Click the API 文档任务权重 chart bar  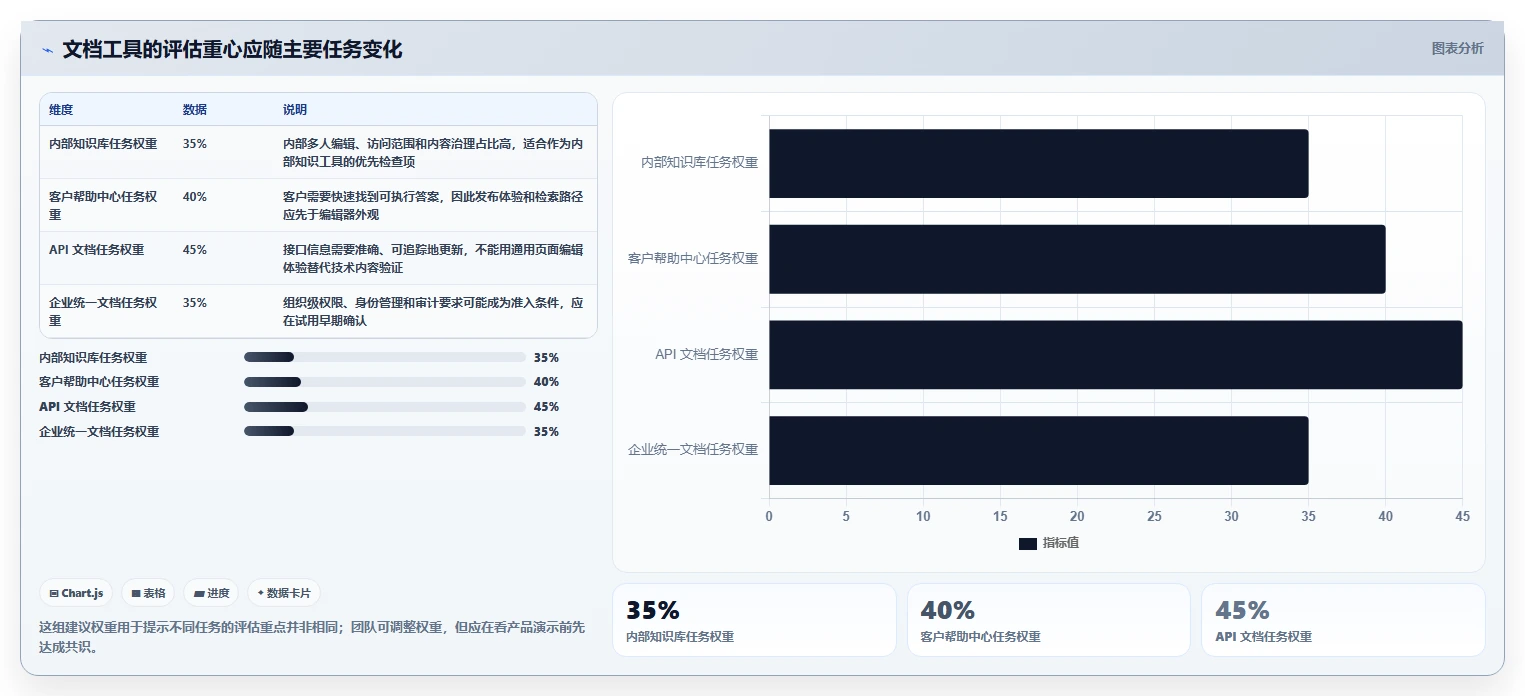pyautogui.click(x=1115, y=355)
